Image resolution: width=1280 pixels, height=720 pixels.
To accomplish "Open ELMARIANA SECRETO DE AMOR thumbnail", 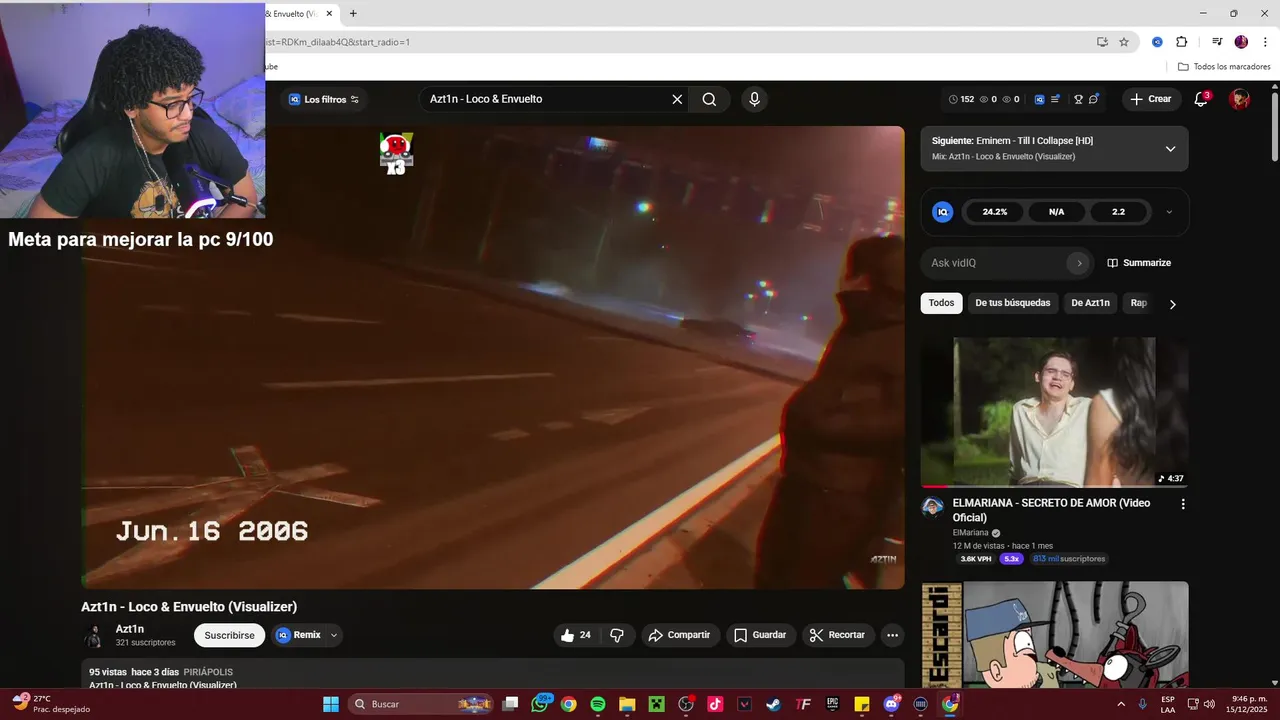I will coord(1055,412).
